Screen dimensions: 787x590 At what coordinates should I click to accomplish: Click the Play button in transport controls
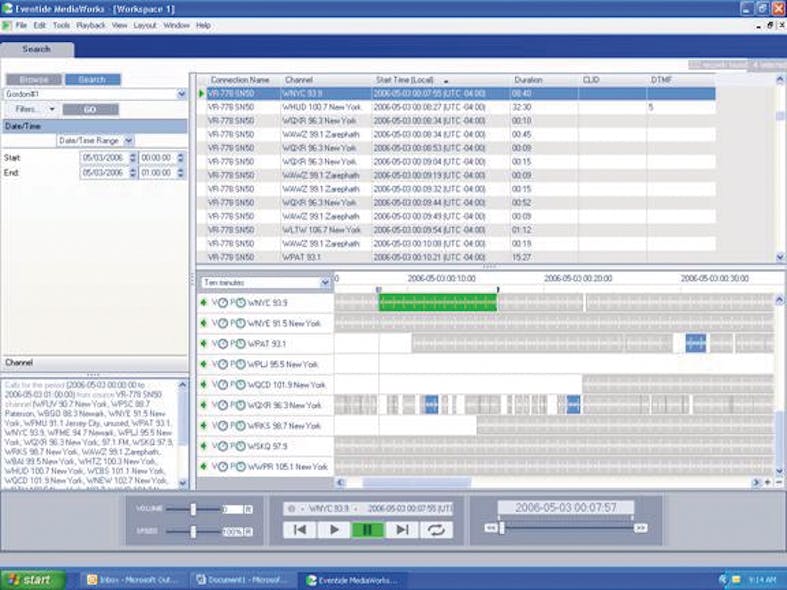[333, 530]
